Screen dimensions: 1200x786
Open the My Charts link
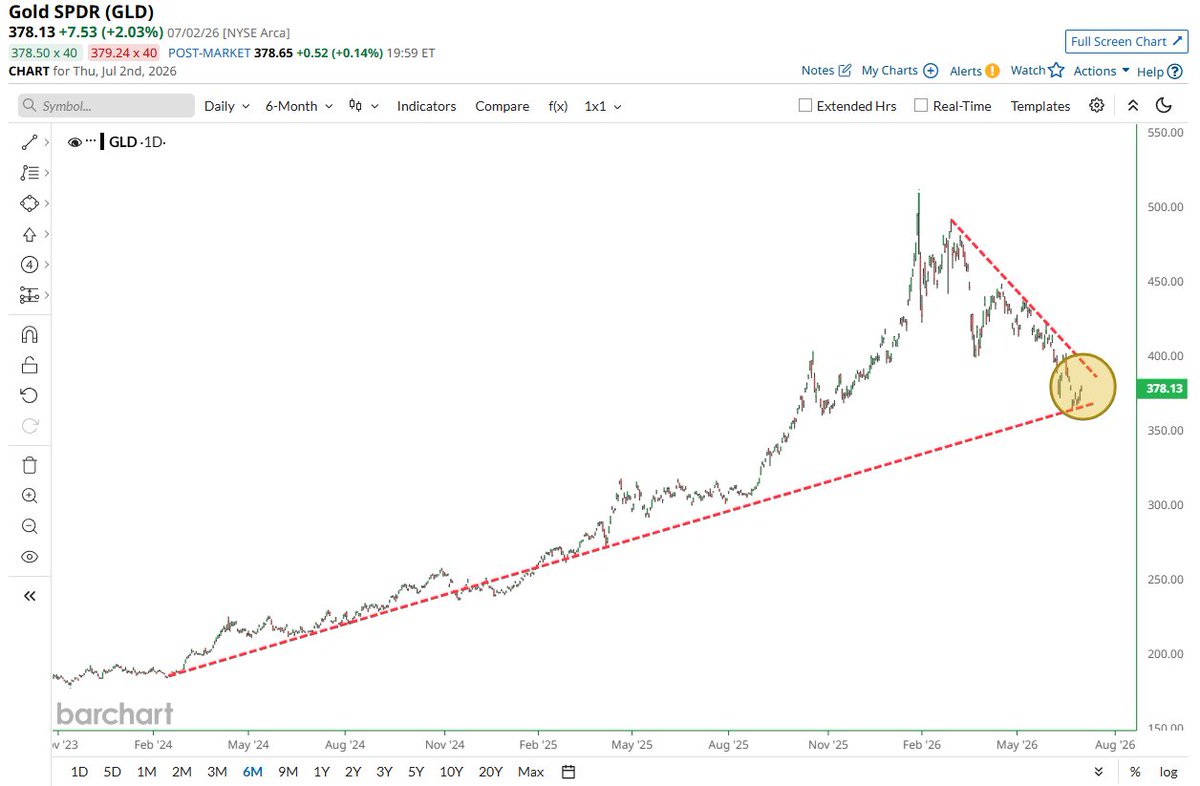(x=889, y=70)
